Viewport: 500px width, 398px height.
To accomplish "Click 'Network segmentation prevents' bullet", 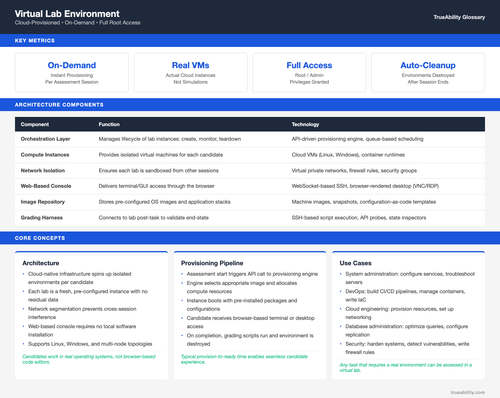I will [x=82, y=313].
